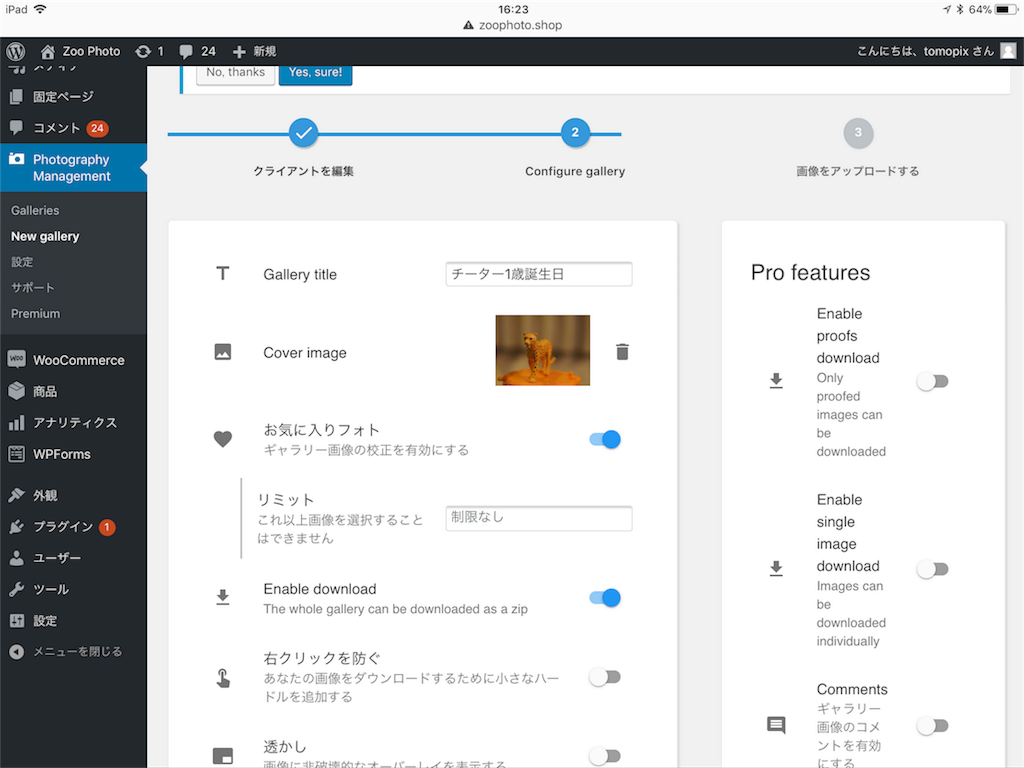Click the cheetah cover image thumbnail
This screenshot has width=1024, height=768.
pyautogui.click(x=543, y=351)
